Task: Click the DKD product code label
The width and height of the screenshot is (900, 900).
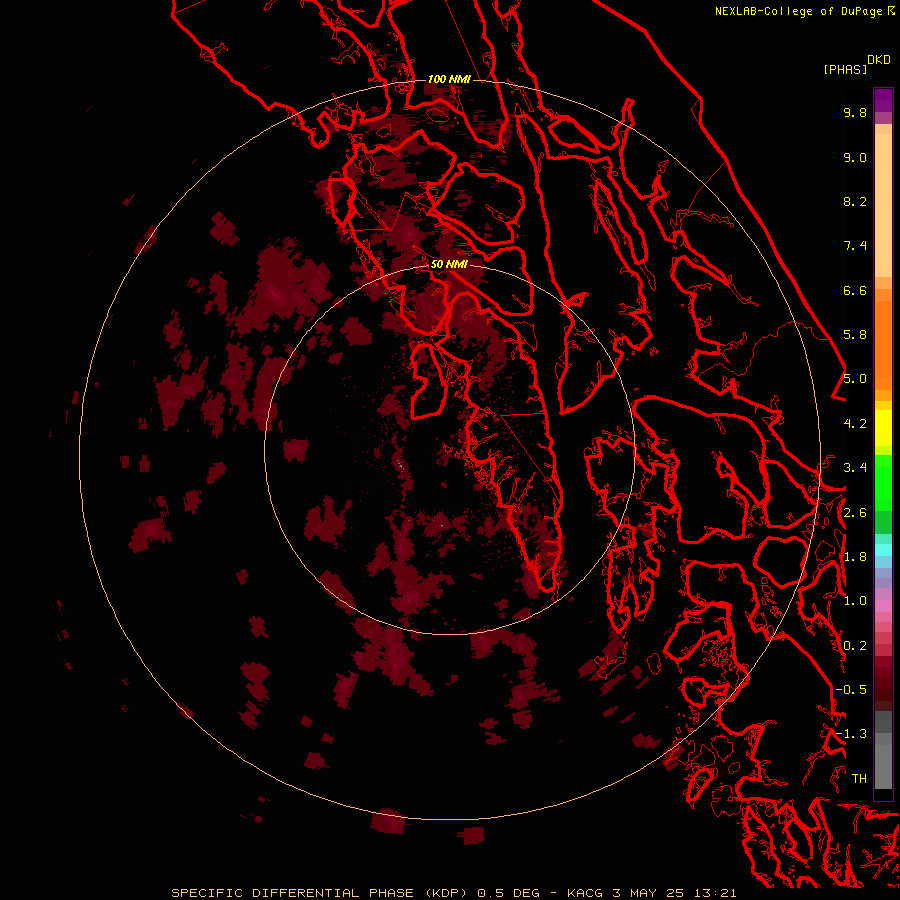Action: point(879,60)
